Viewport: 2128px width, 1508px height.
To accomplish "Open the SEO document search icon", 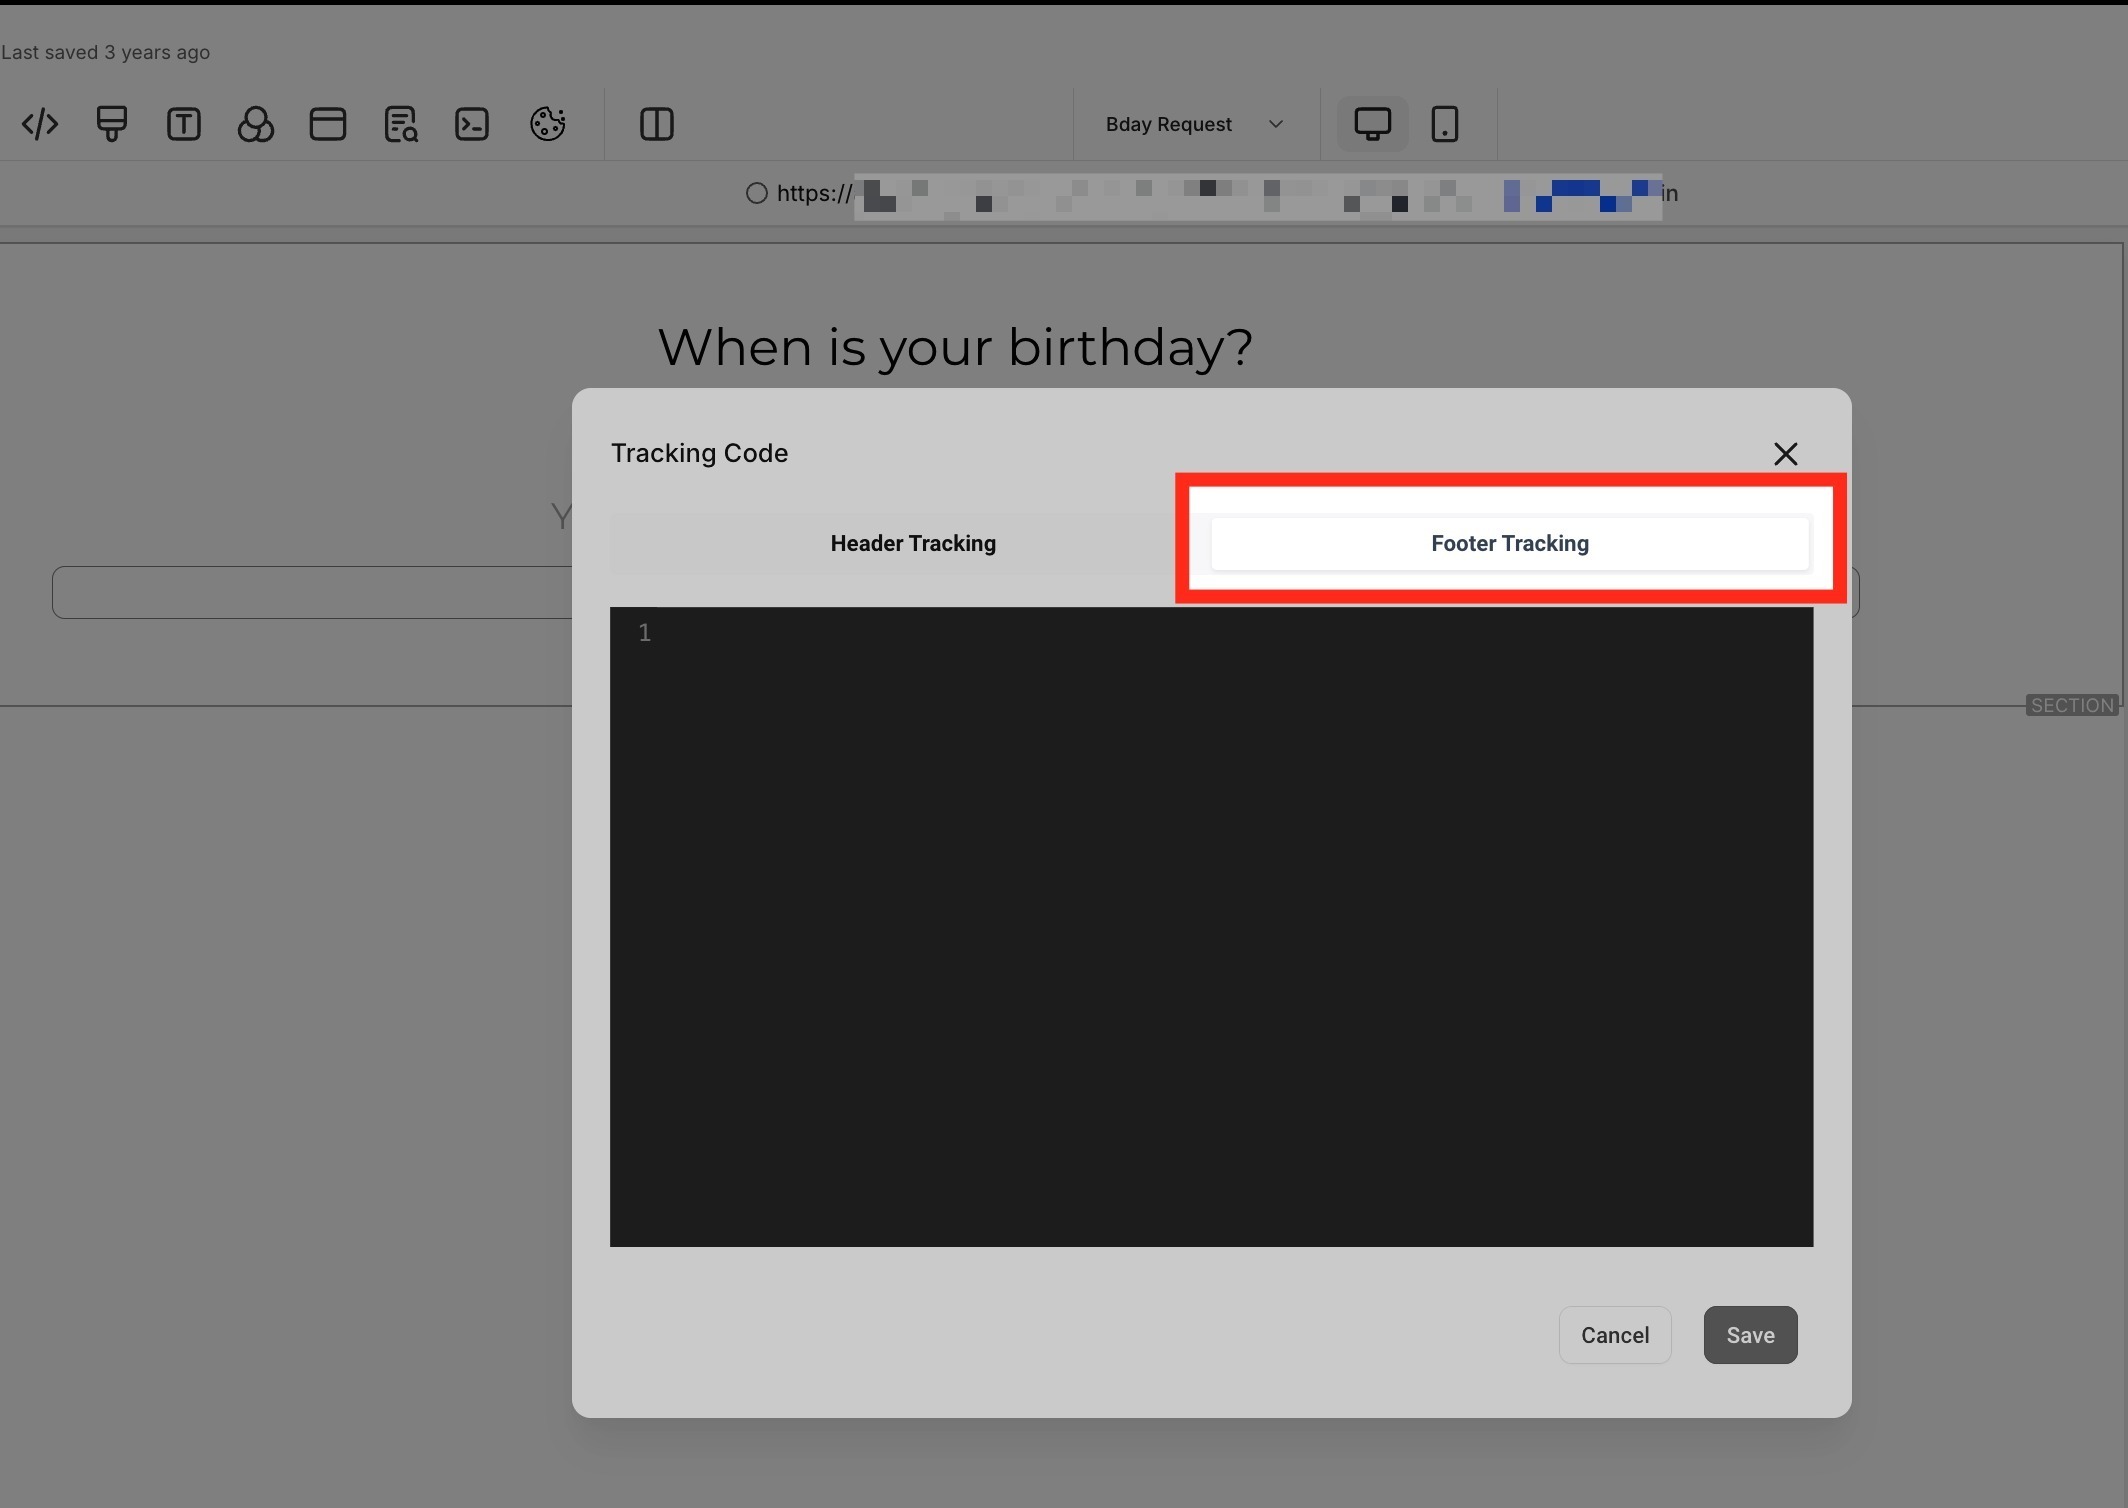I will [400, 124].
